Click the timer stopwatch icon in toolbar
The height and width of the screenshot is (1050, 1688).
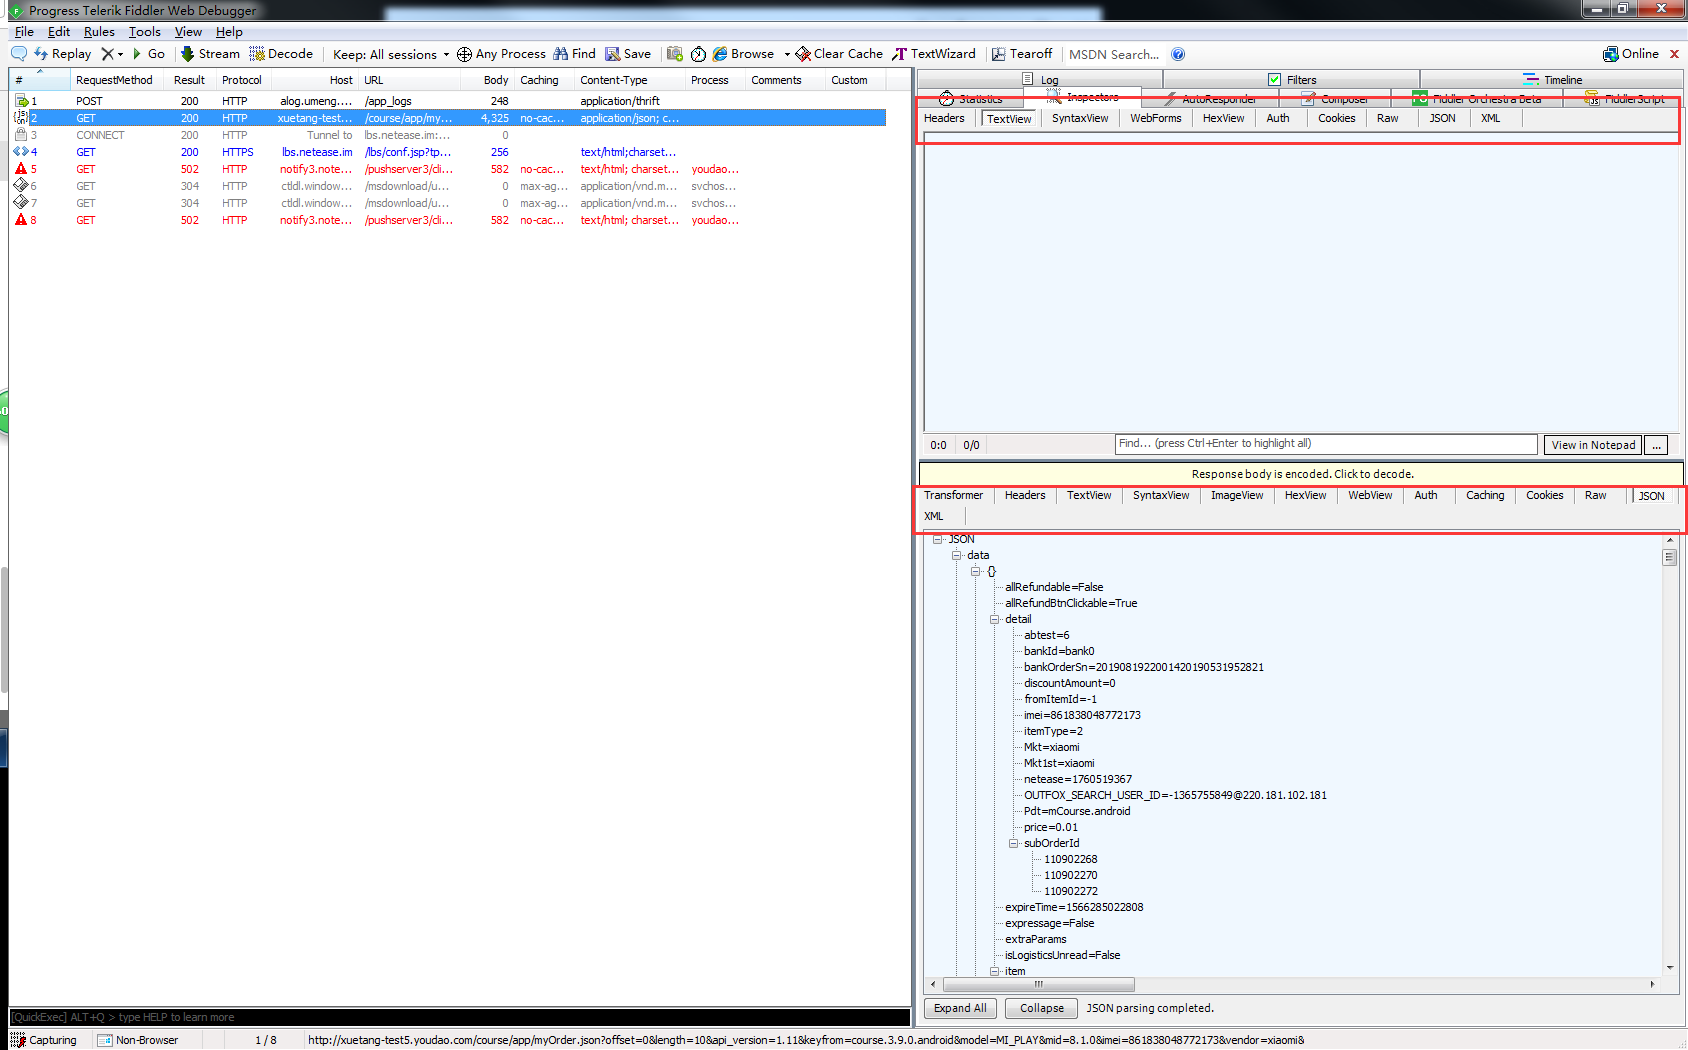click(698, 54)
